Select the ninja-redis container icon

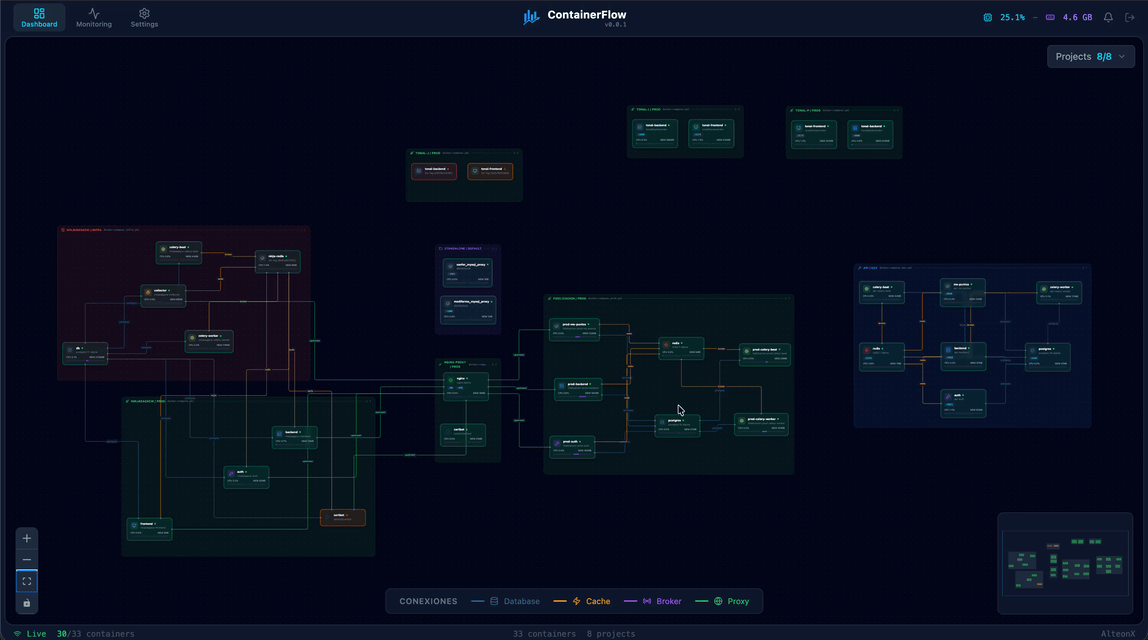coord(262,258)
